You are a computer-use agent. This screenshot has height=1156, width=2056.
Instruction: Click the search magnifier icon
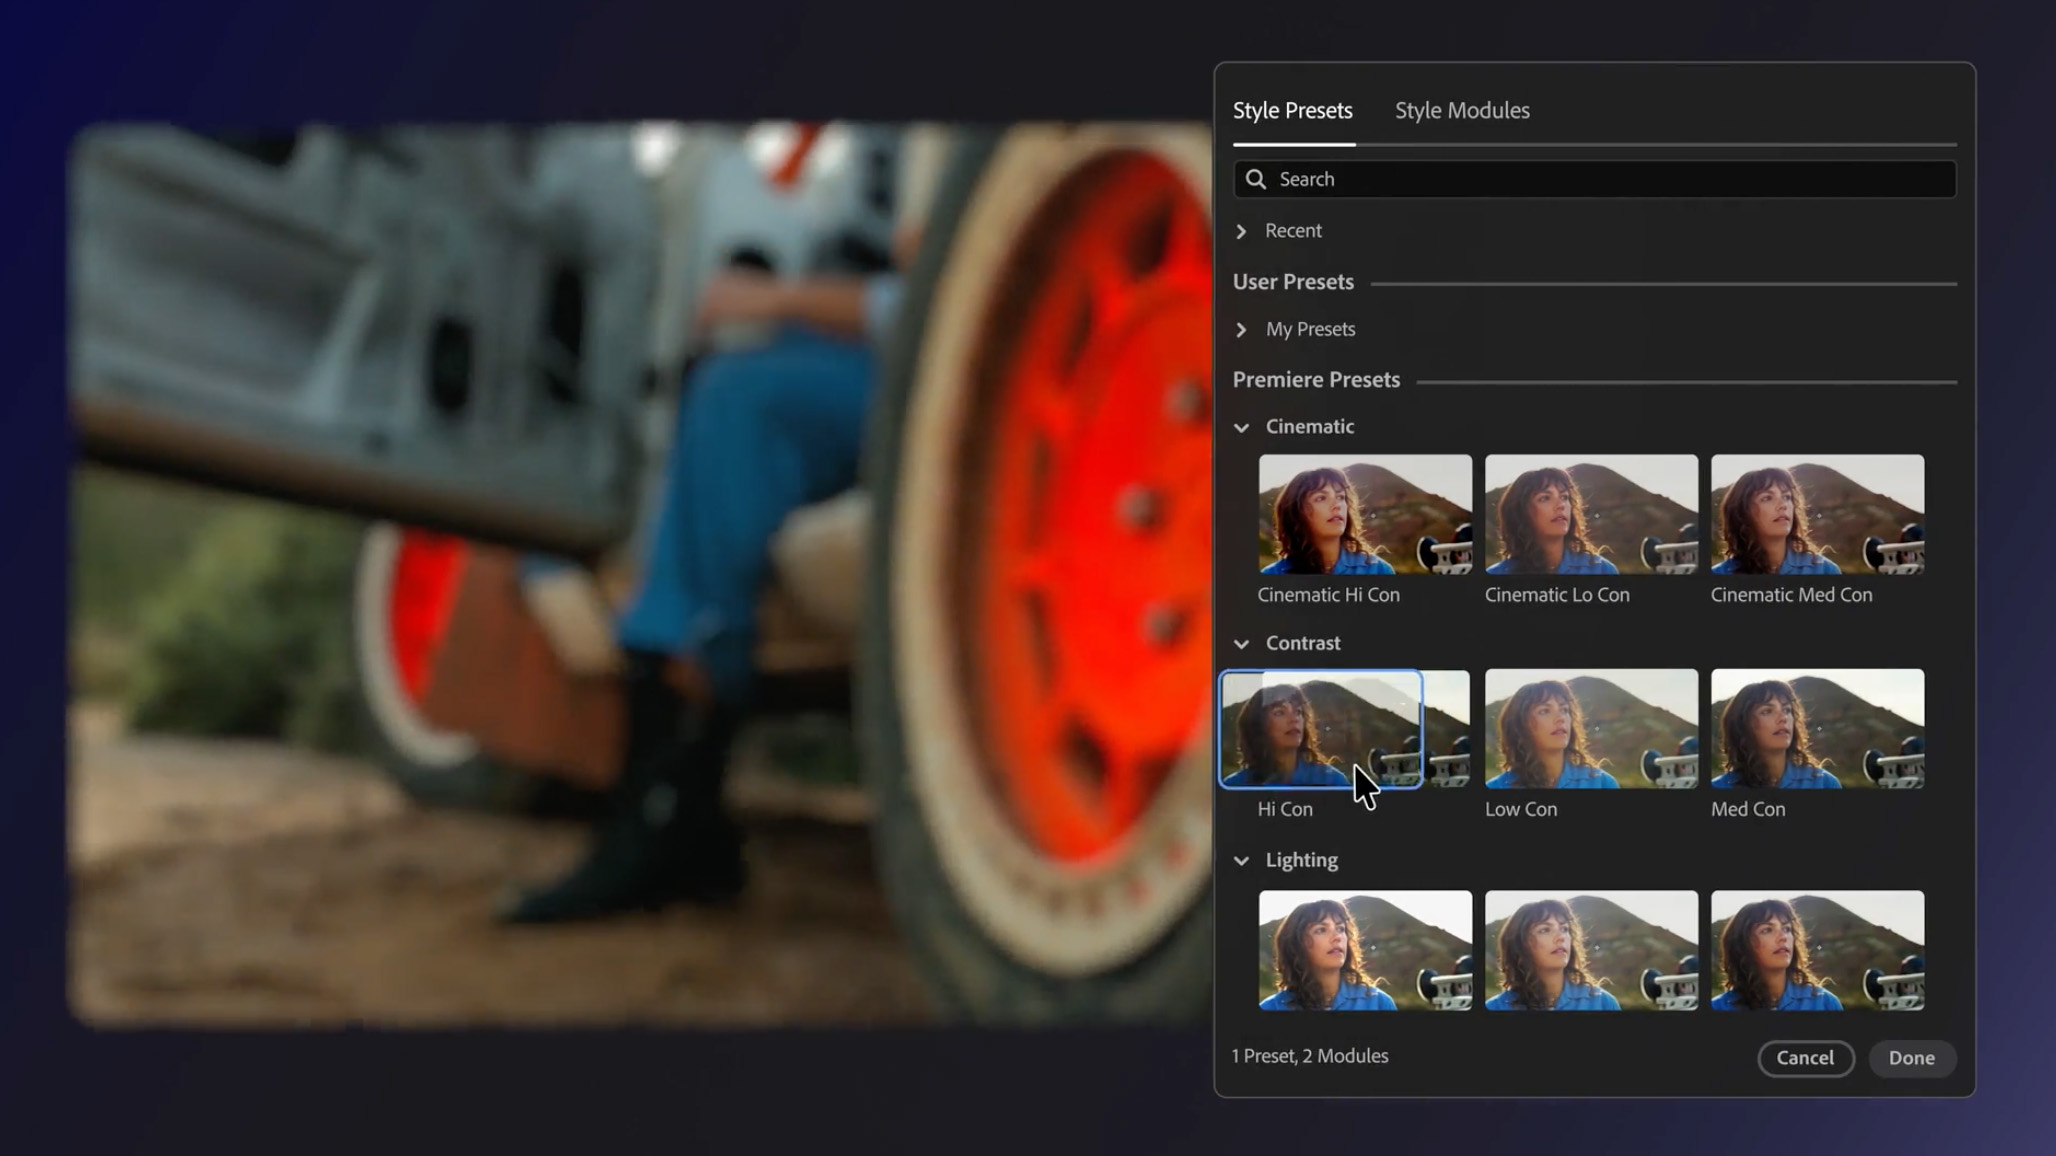[1256, 179]
